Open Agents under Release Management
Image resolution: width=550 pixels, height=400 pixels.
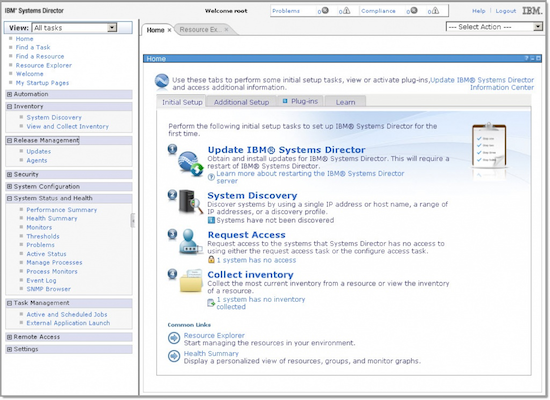click(x=36, y=160)
